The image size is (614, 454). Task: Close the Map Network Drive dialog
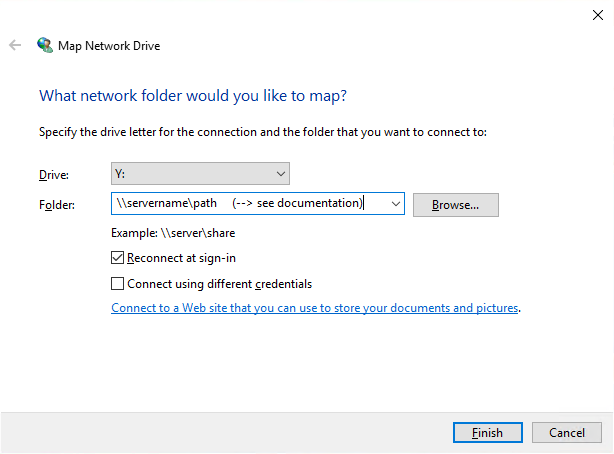pos(597,14)
